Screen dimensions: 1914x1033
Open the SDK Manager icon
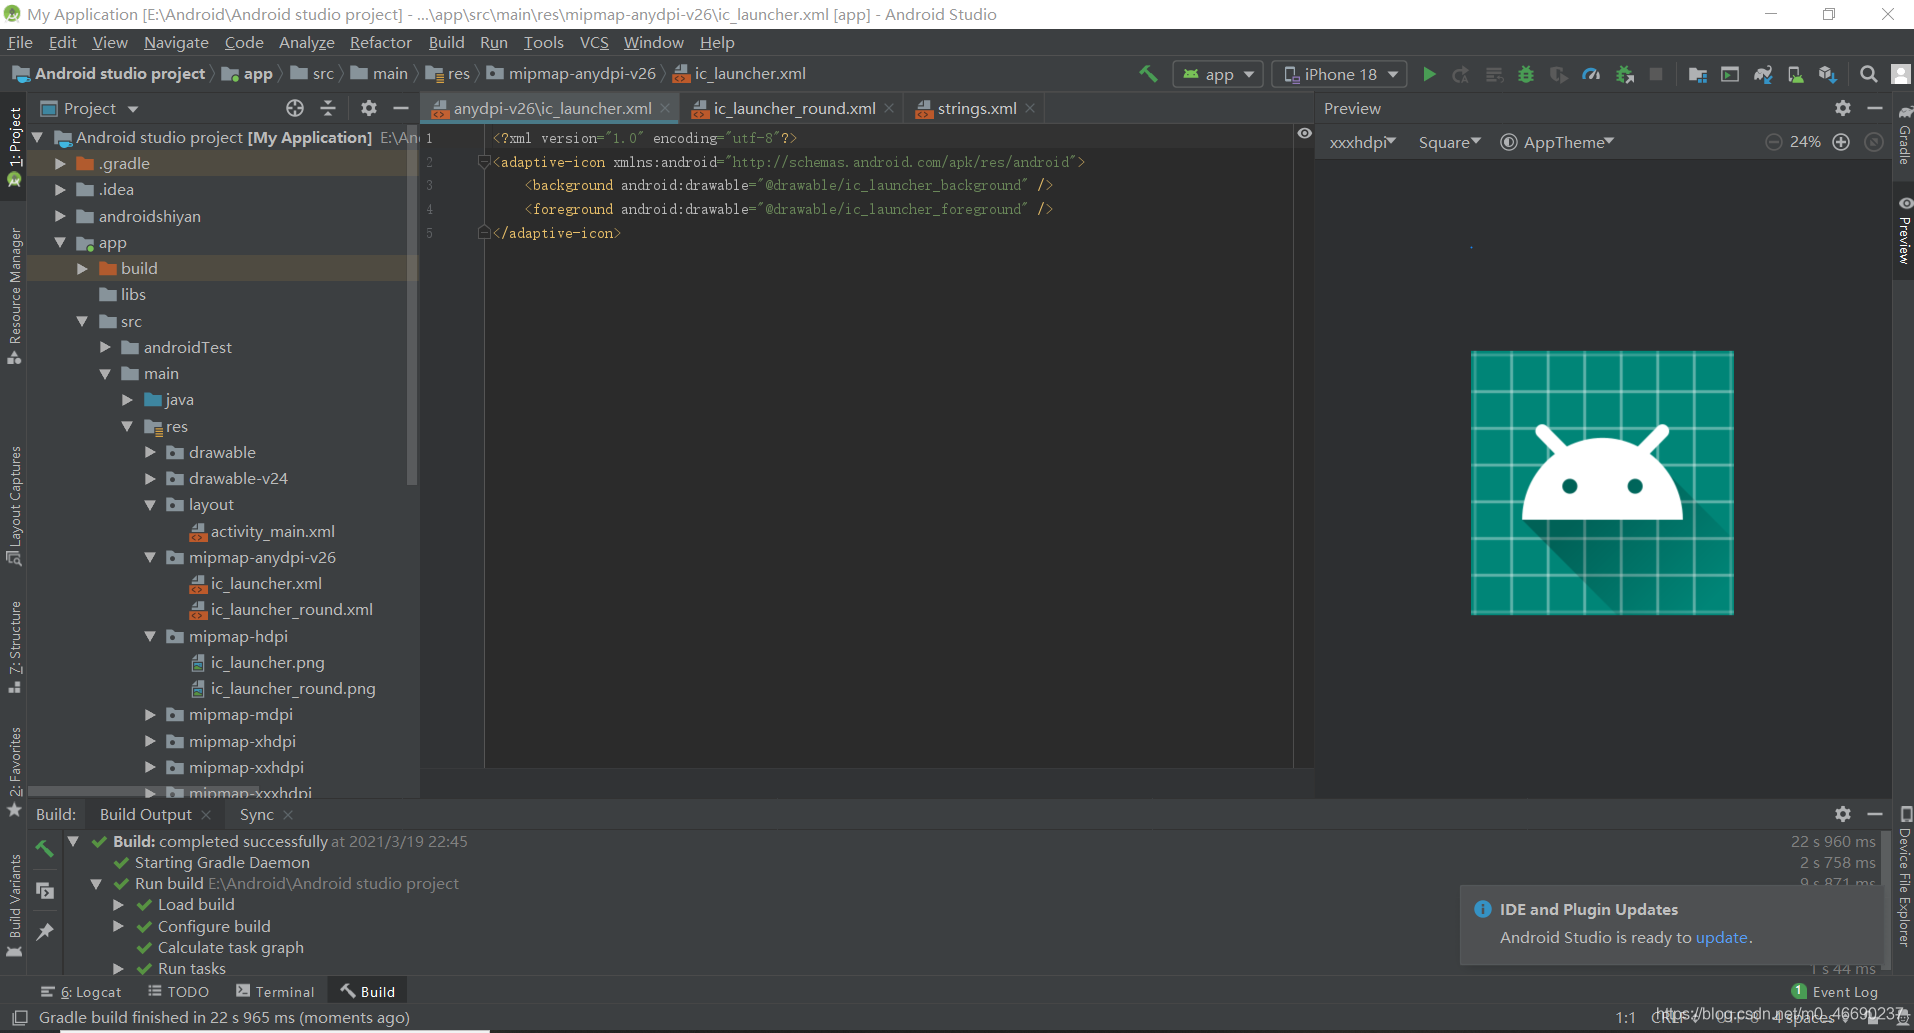pyautogui.click(x=1827, y=74)
